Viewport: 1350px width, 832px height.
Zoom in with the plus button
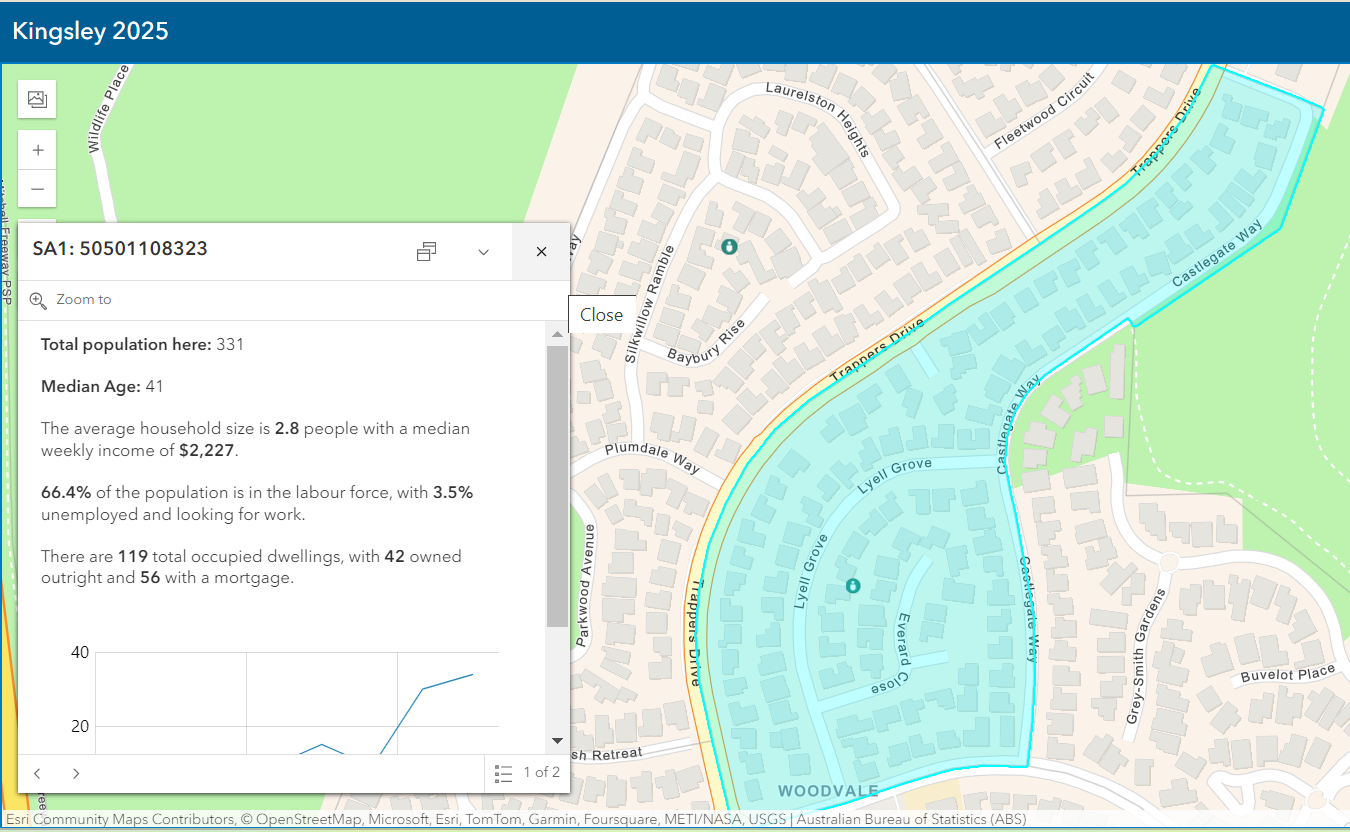[x=37, y=150]
